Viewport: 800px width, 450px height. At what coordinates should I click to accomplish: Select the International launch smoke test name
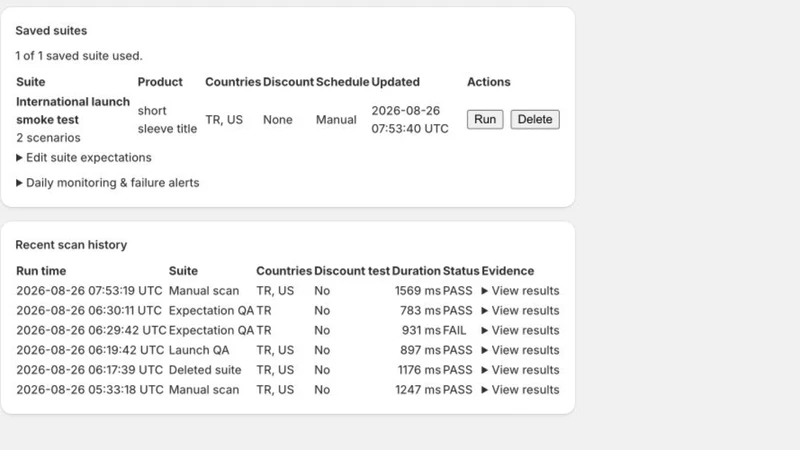tap(73, 111)
